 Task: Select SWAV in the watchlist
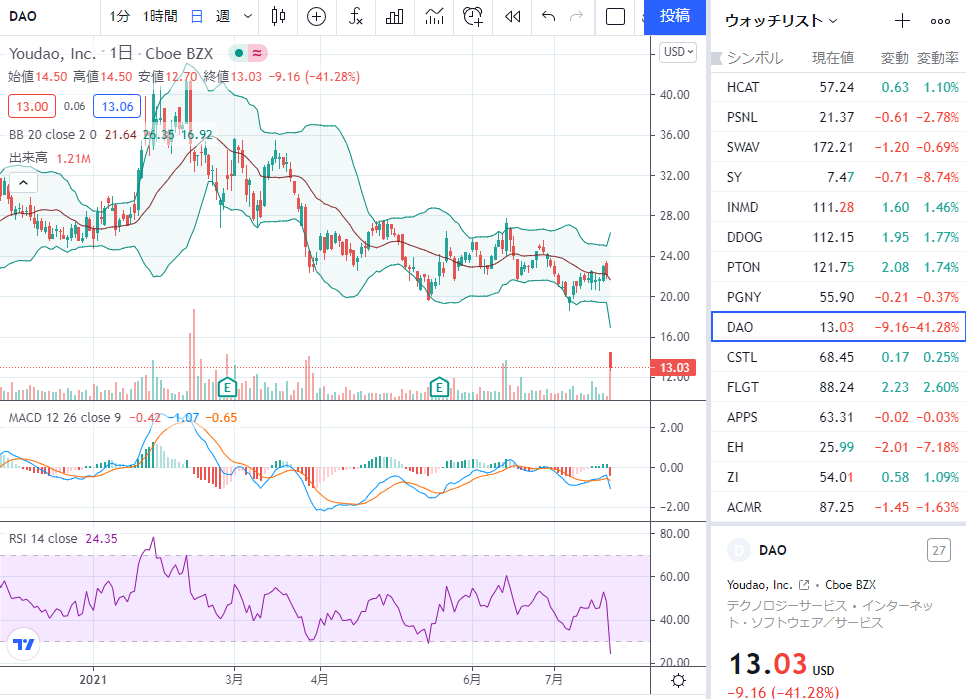[838, 147]
